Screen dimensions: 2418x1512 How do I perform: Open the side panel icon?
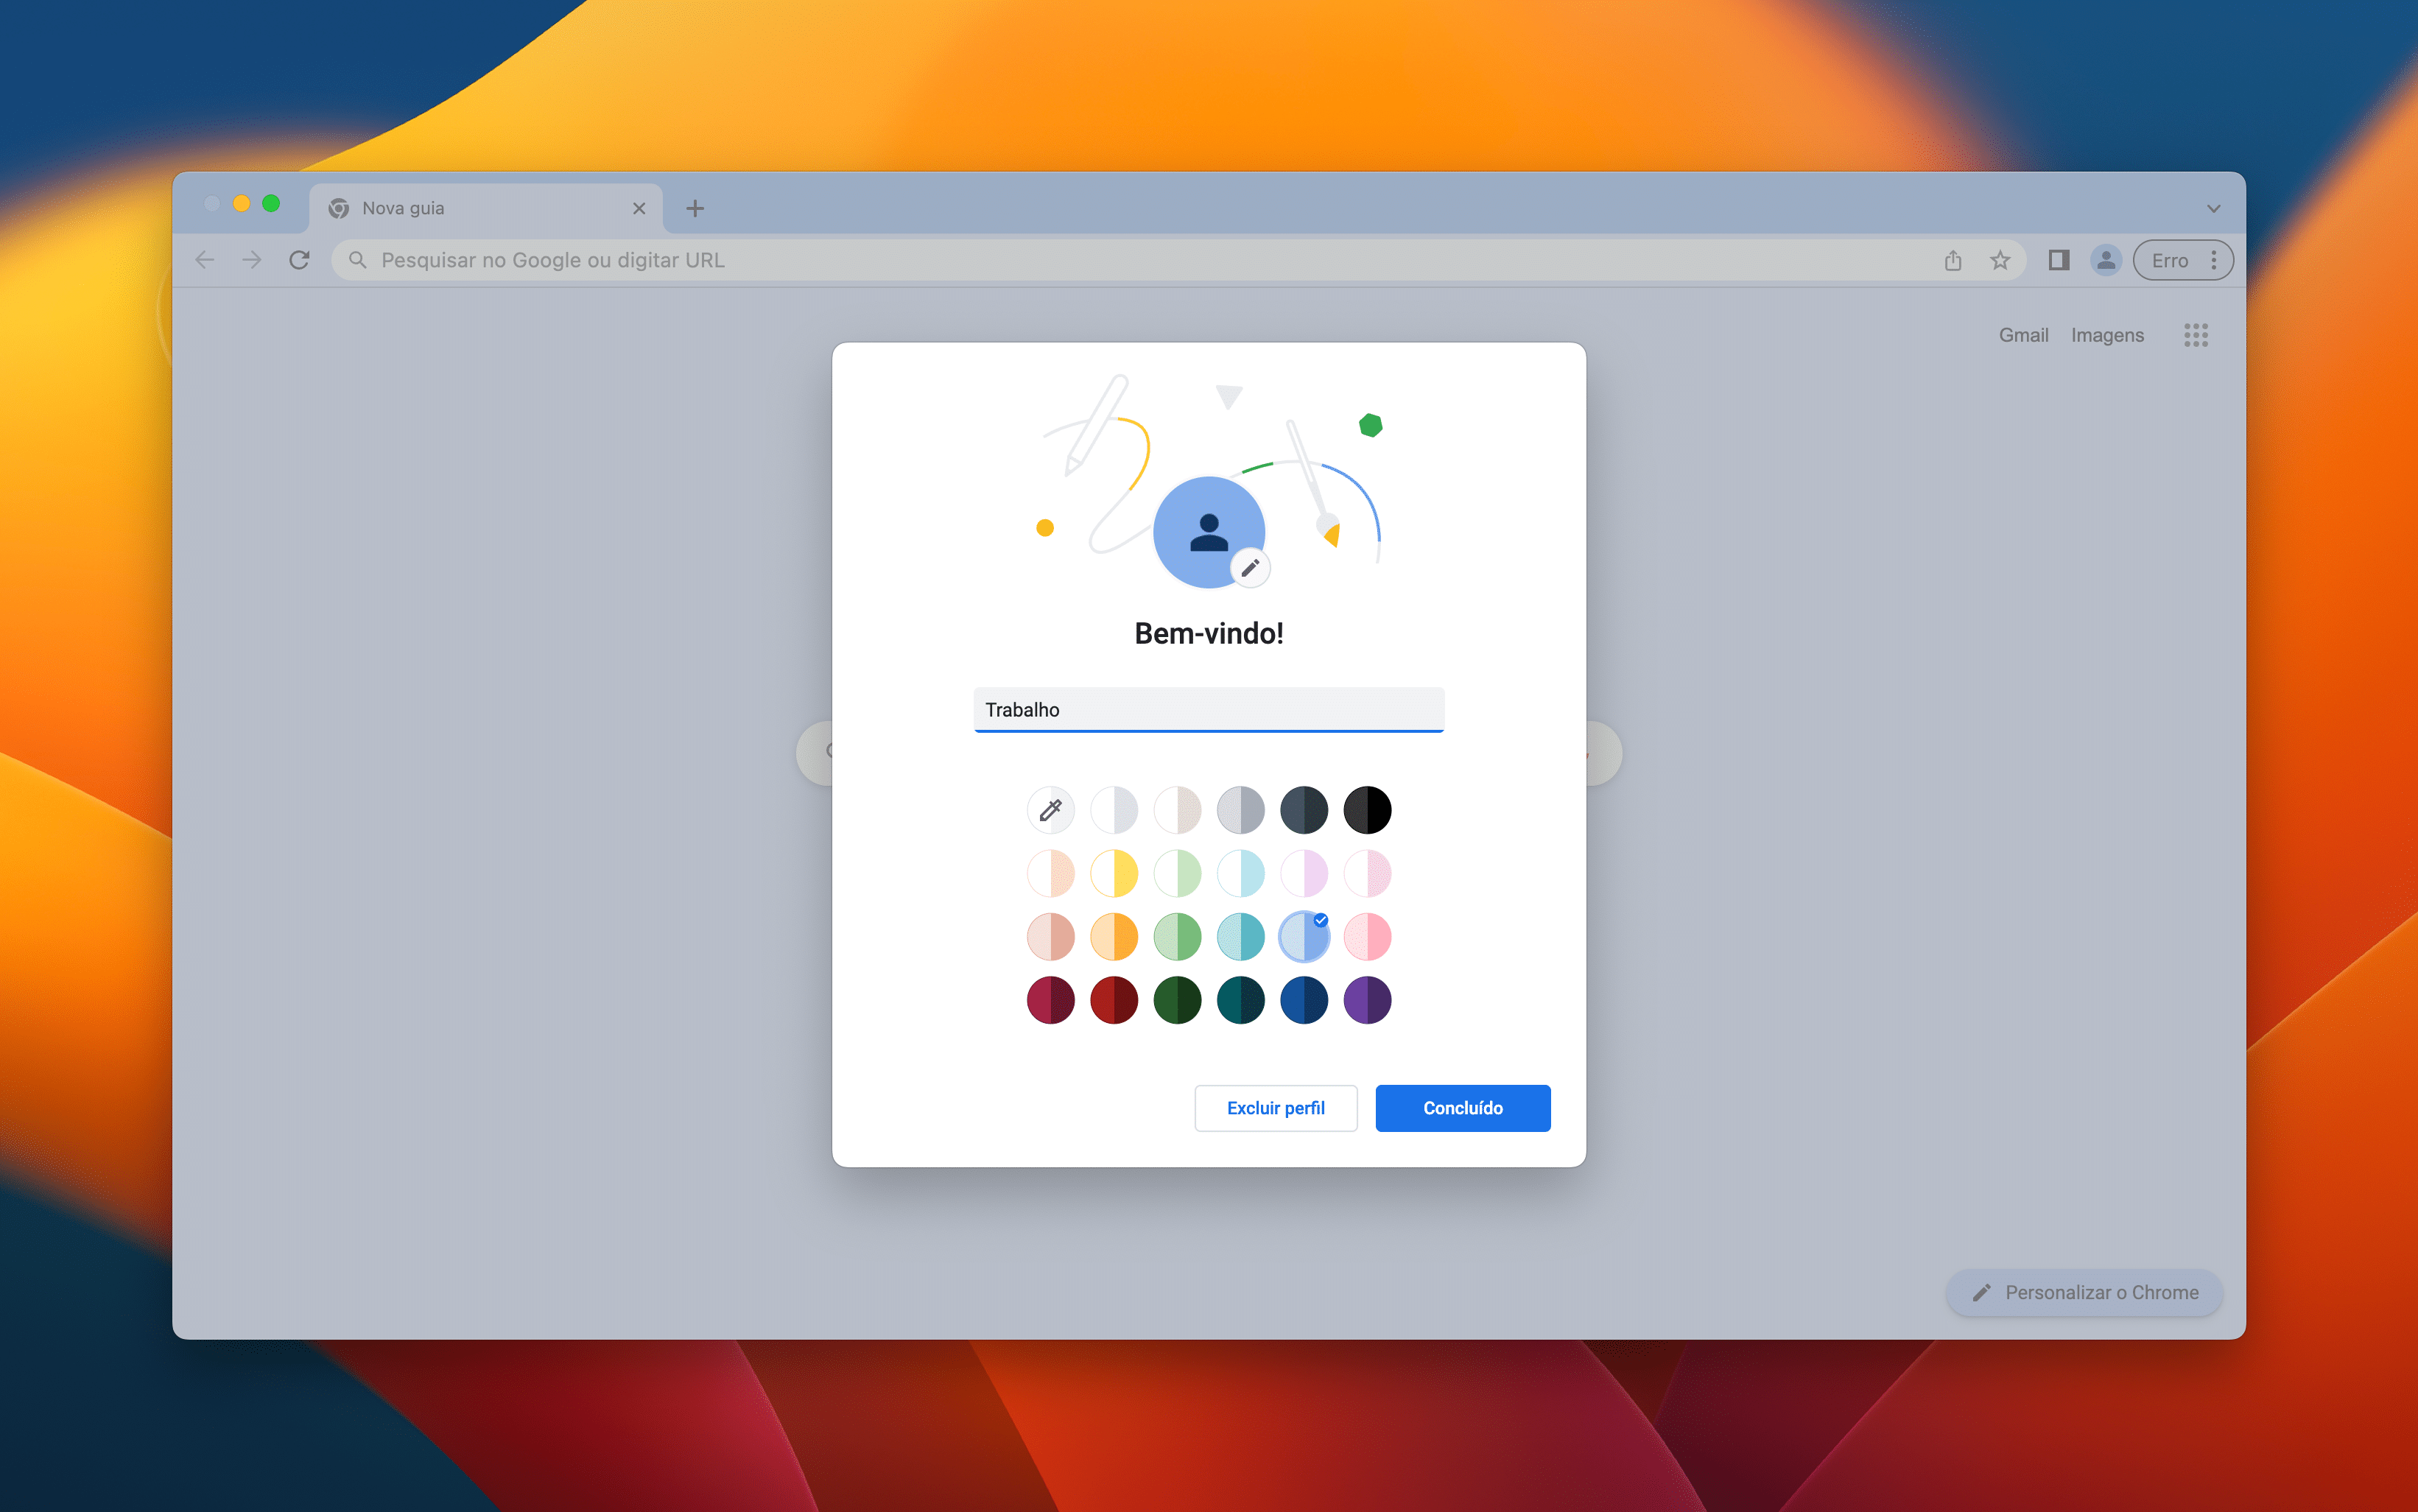2058,260
